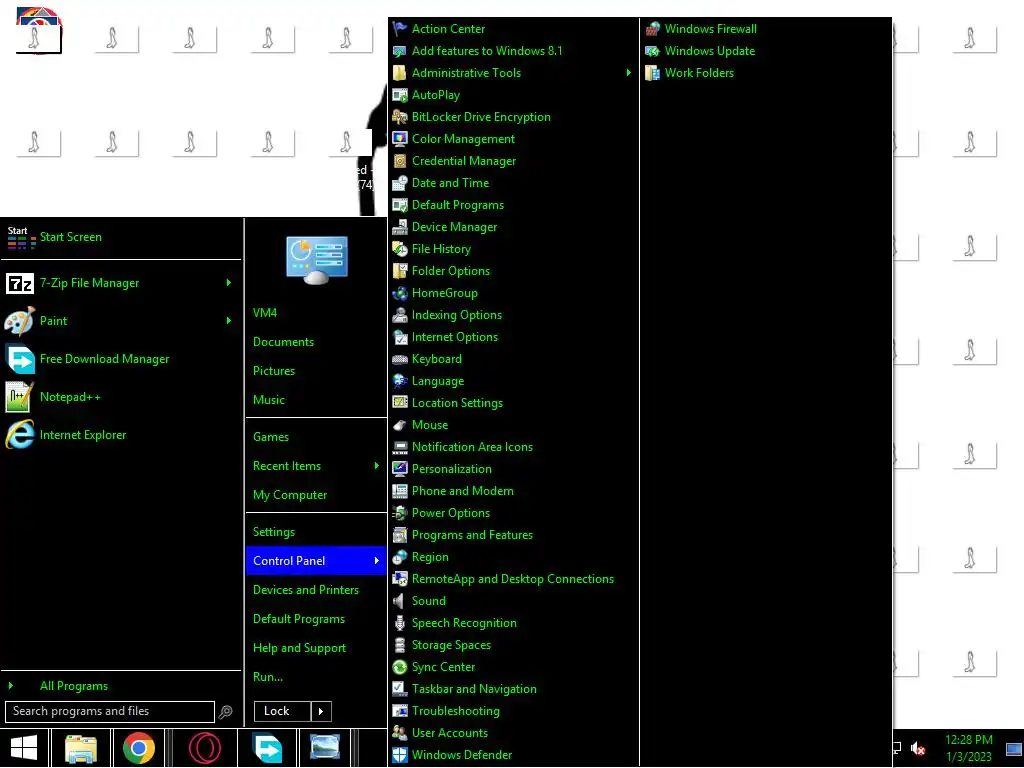Open the Credential Manager icon
Screen dimensions: 1024x768
pos(400,161)
